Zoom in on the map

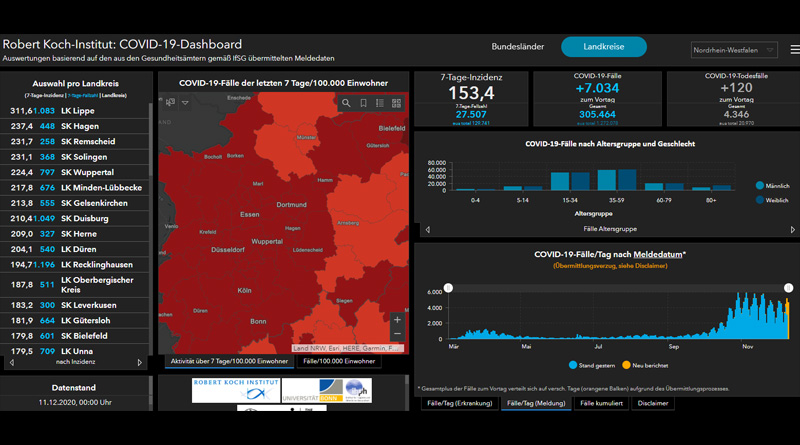(397, 320)
